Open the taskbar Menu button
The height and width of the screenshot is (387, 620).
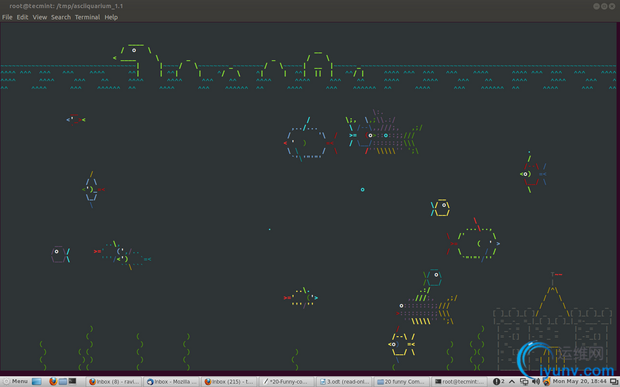coord(16,381)
